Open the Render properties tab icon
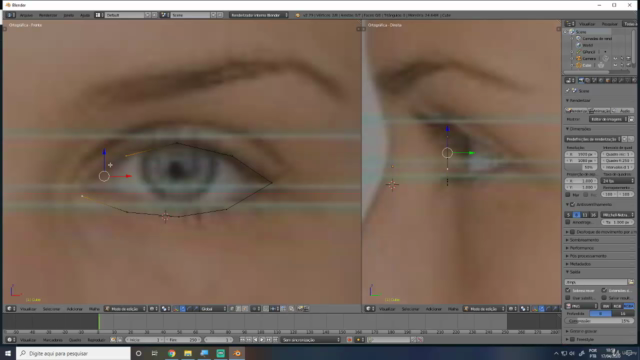Image resolution: width=640 pixels, height=360 pixels. click(x=581, y=80)
